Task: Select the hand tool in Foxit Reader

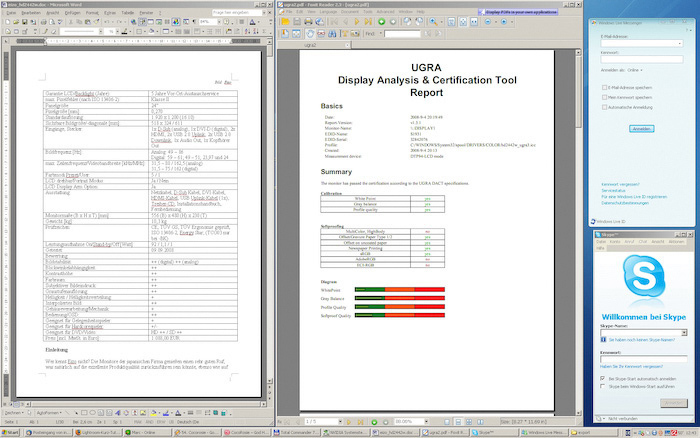Action: [x=310, y=33]
